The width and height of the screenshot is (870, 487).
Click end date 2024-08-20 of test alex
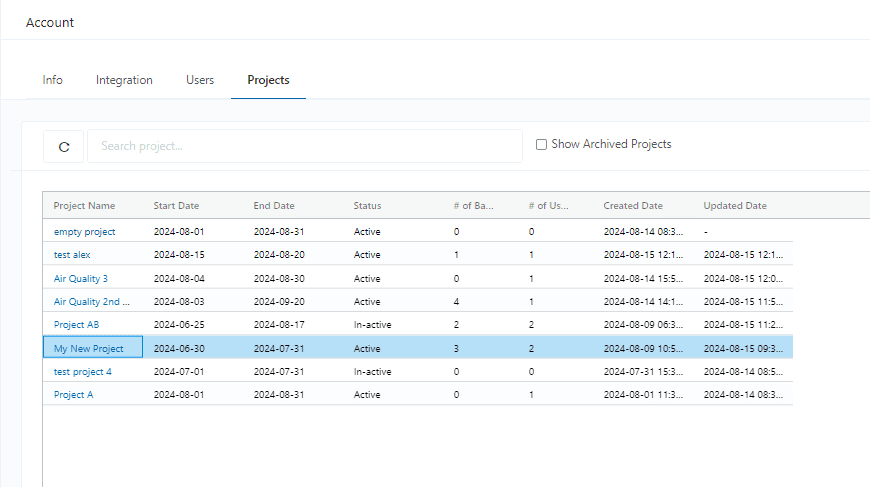279,255
